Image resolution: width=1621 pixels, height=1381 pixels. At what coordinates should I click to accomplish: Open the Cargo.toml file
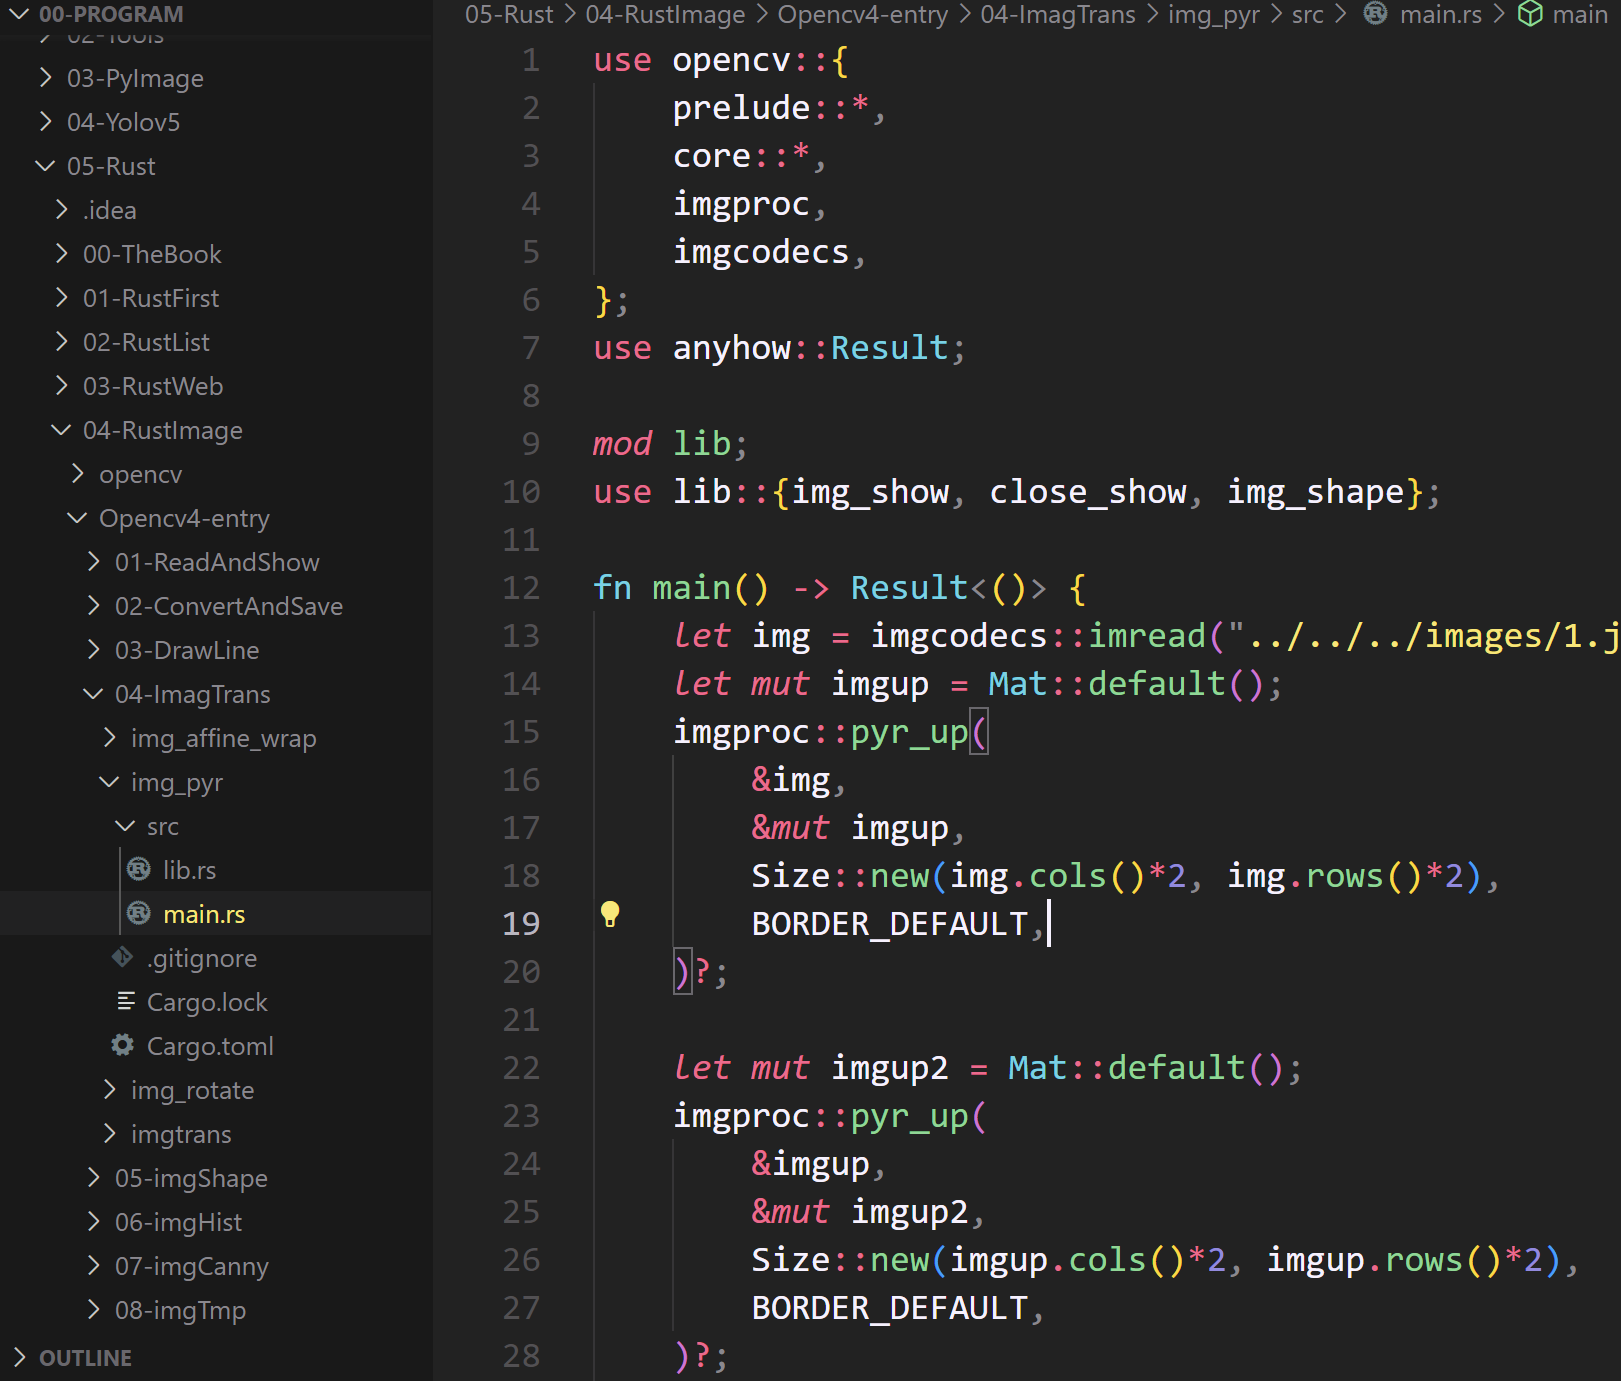[x=210, y=1046]
